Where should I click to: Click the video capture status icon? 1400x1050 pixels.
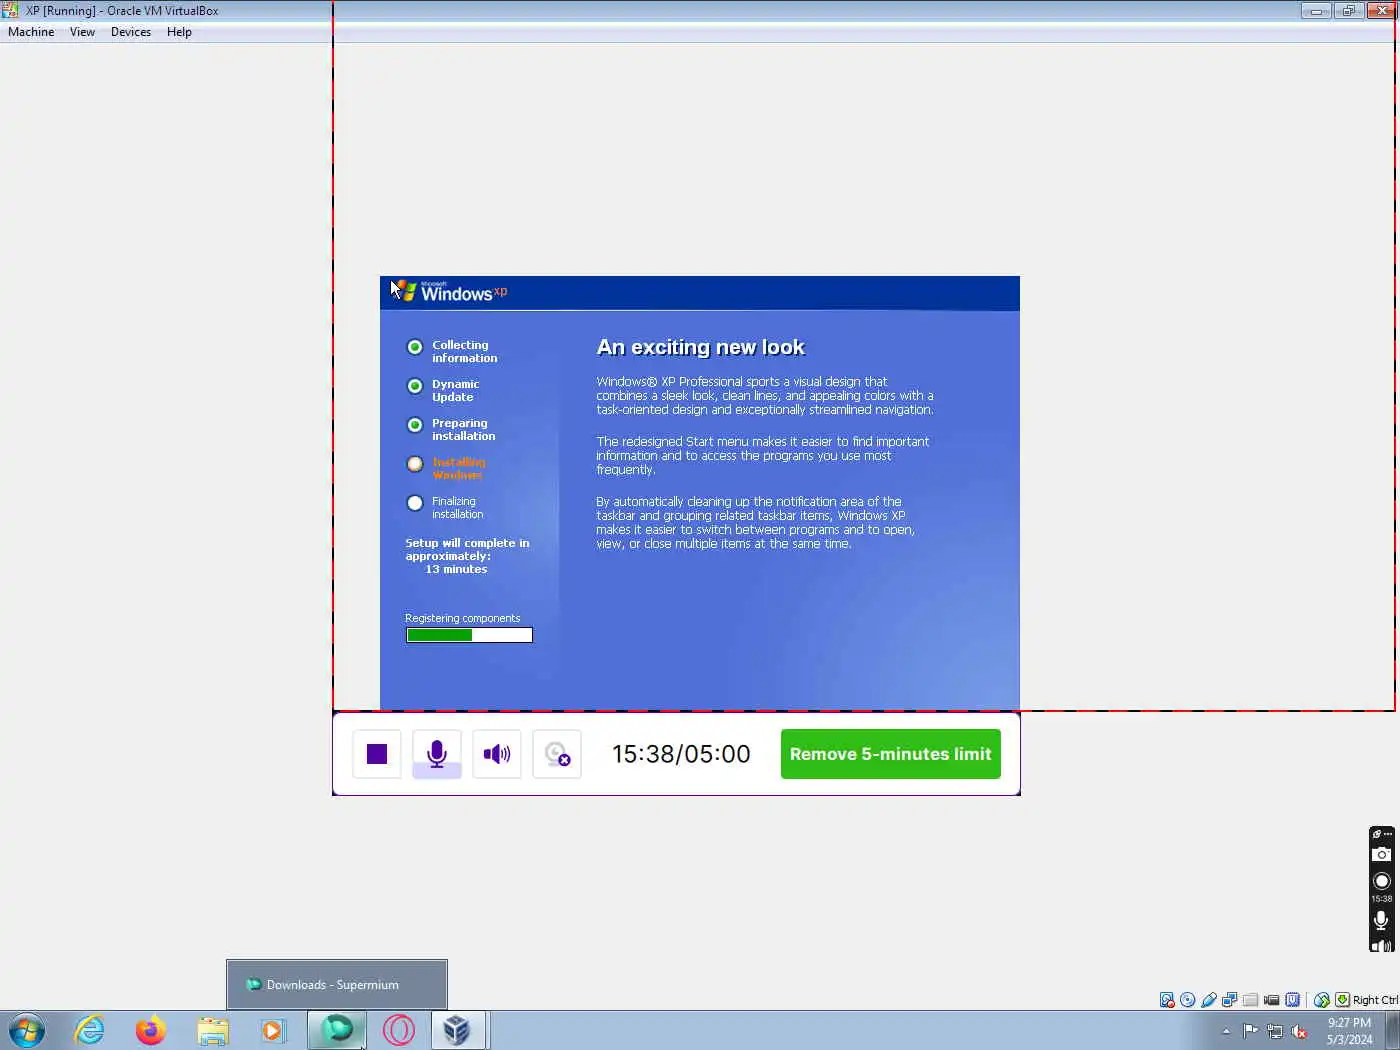(x=1272, y=1000)
